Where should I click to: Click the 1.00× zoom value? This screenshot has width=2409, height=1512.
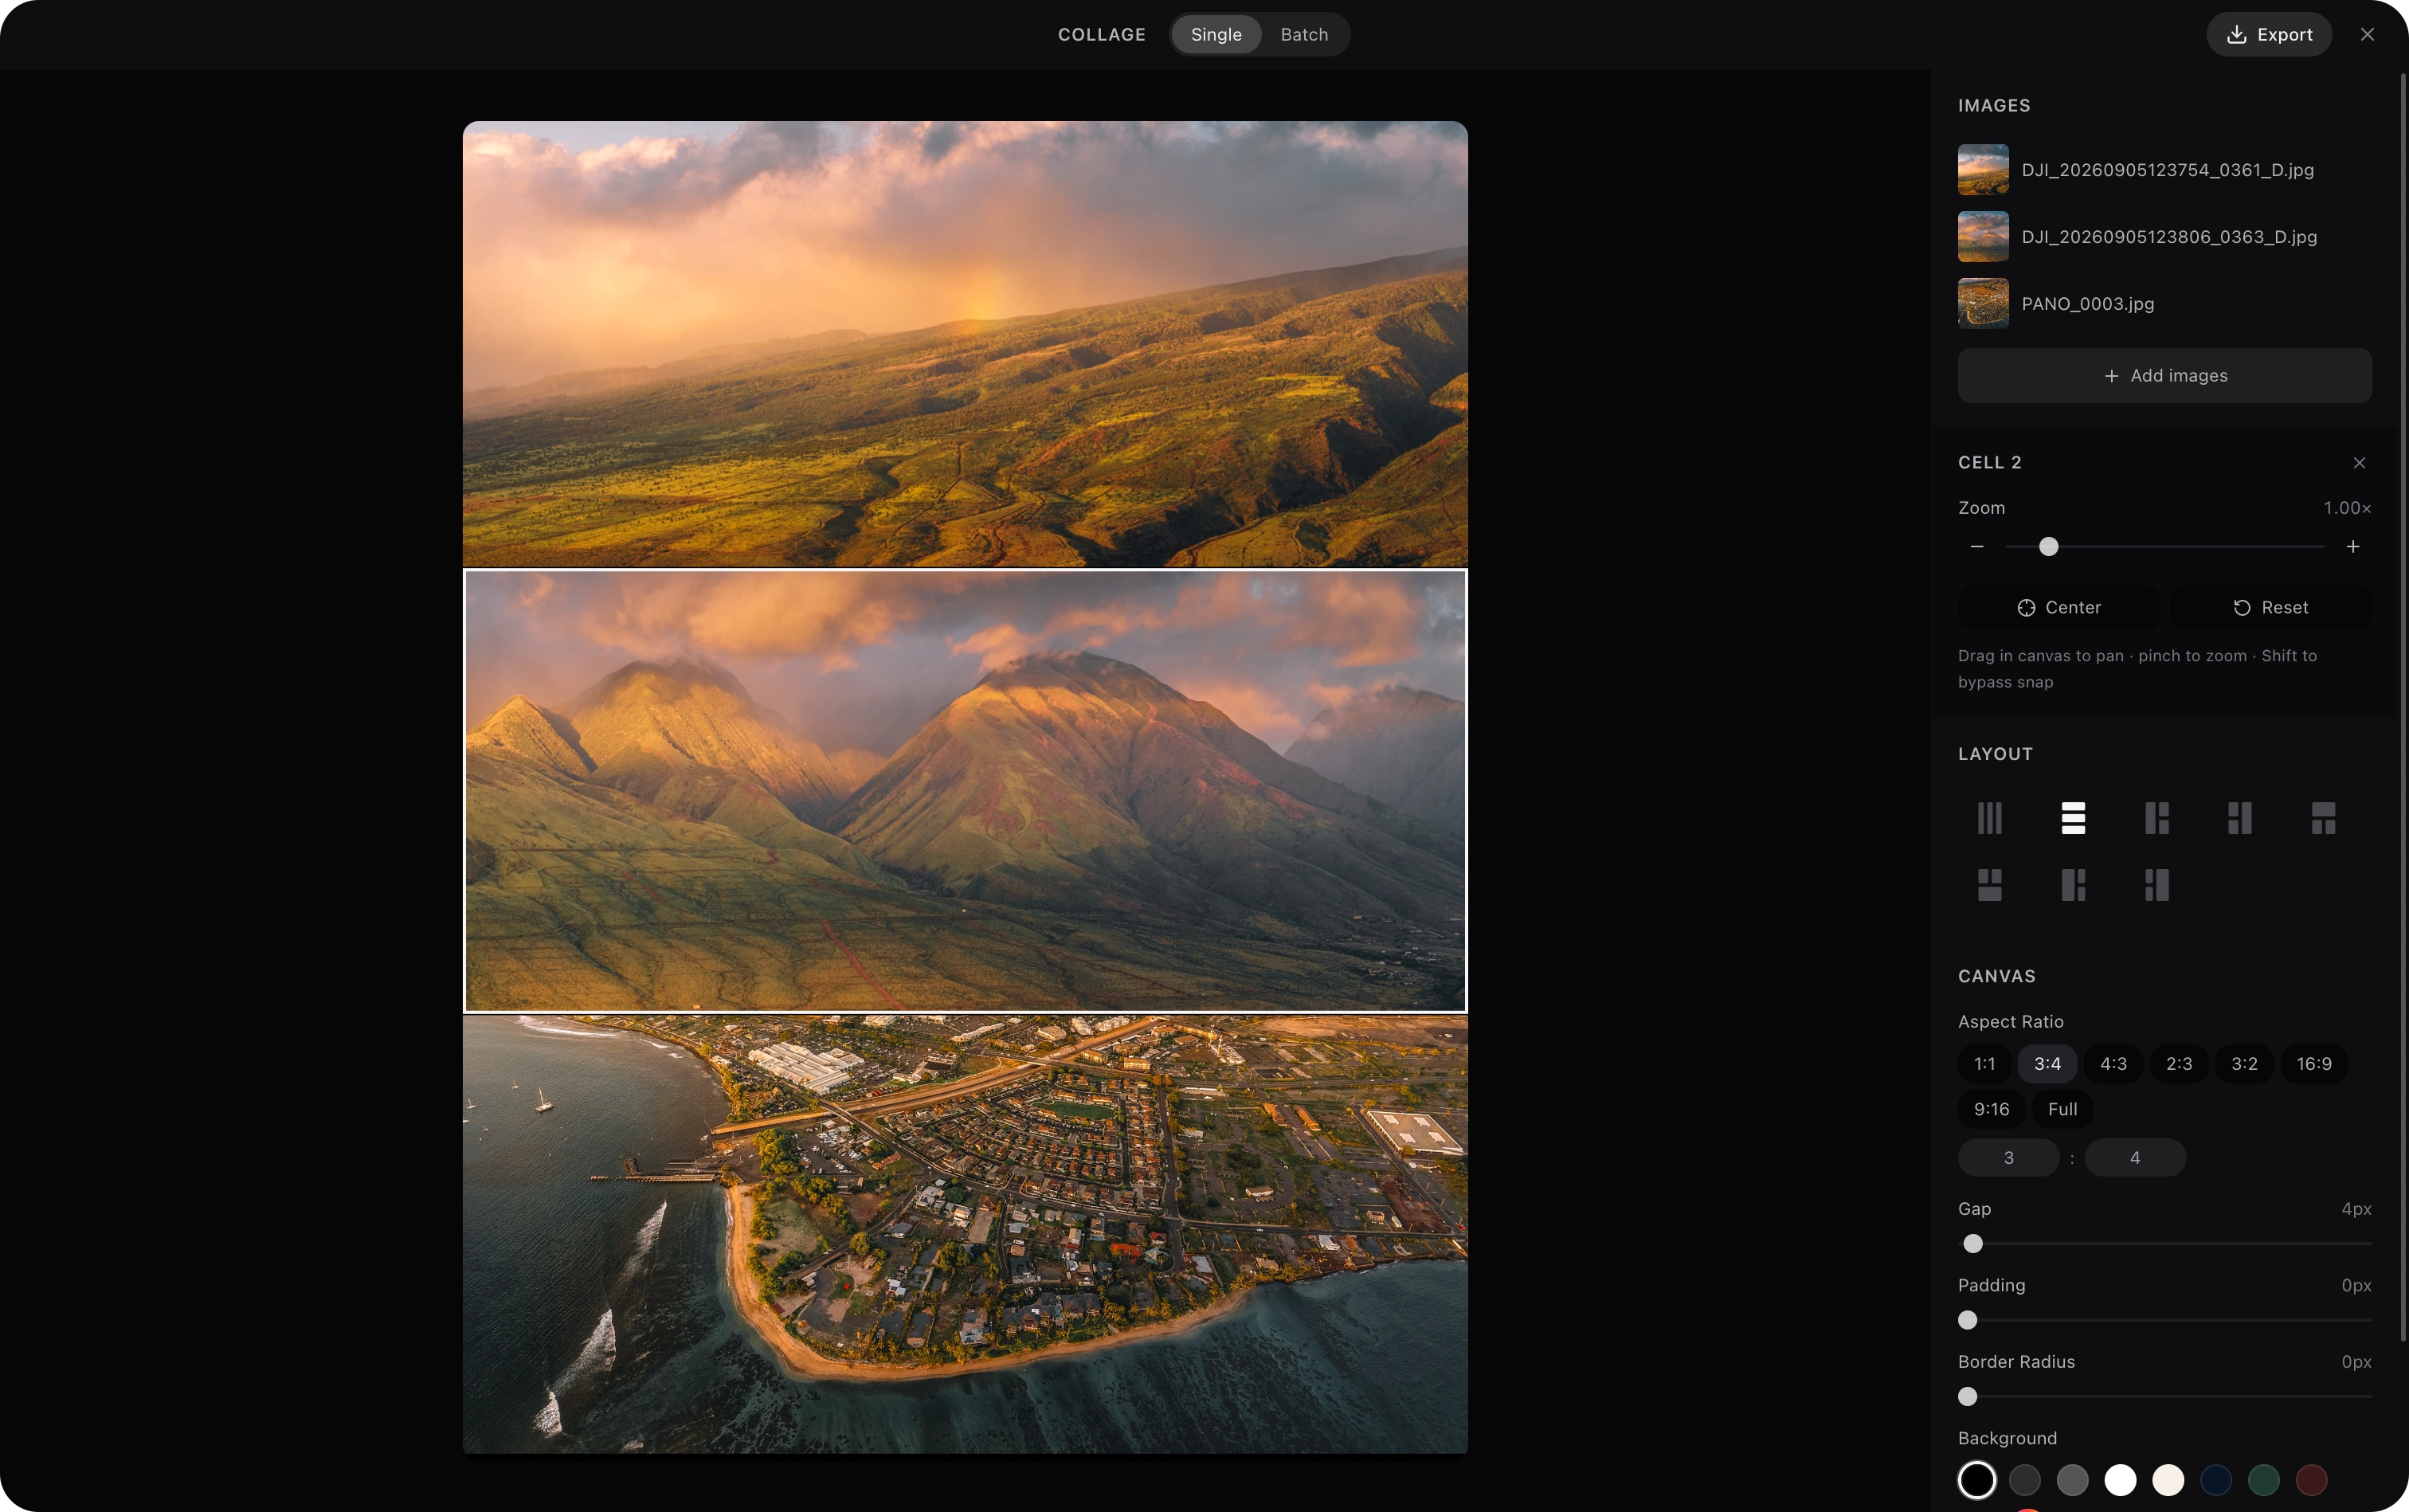click(x=2347, y=508)
